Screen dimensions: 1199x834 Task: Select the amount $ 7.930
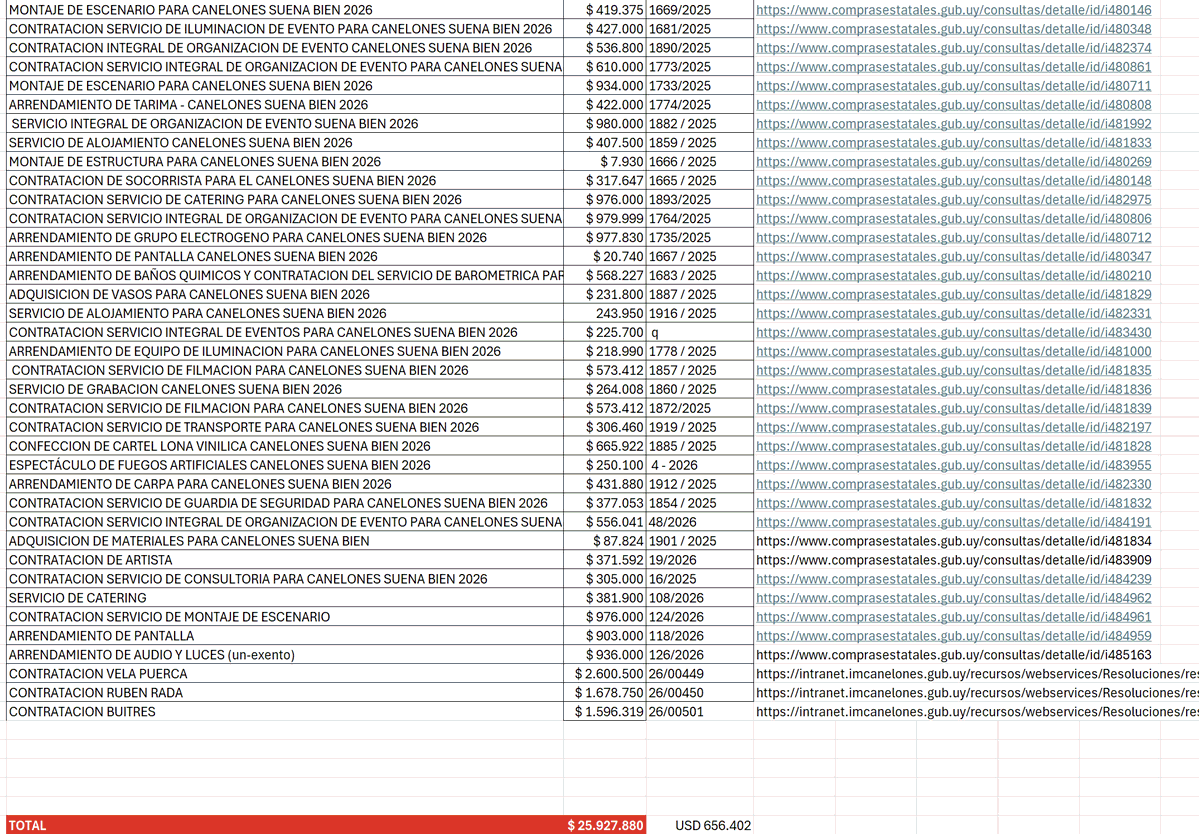pyautogui.click(x=605, y=162)
